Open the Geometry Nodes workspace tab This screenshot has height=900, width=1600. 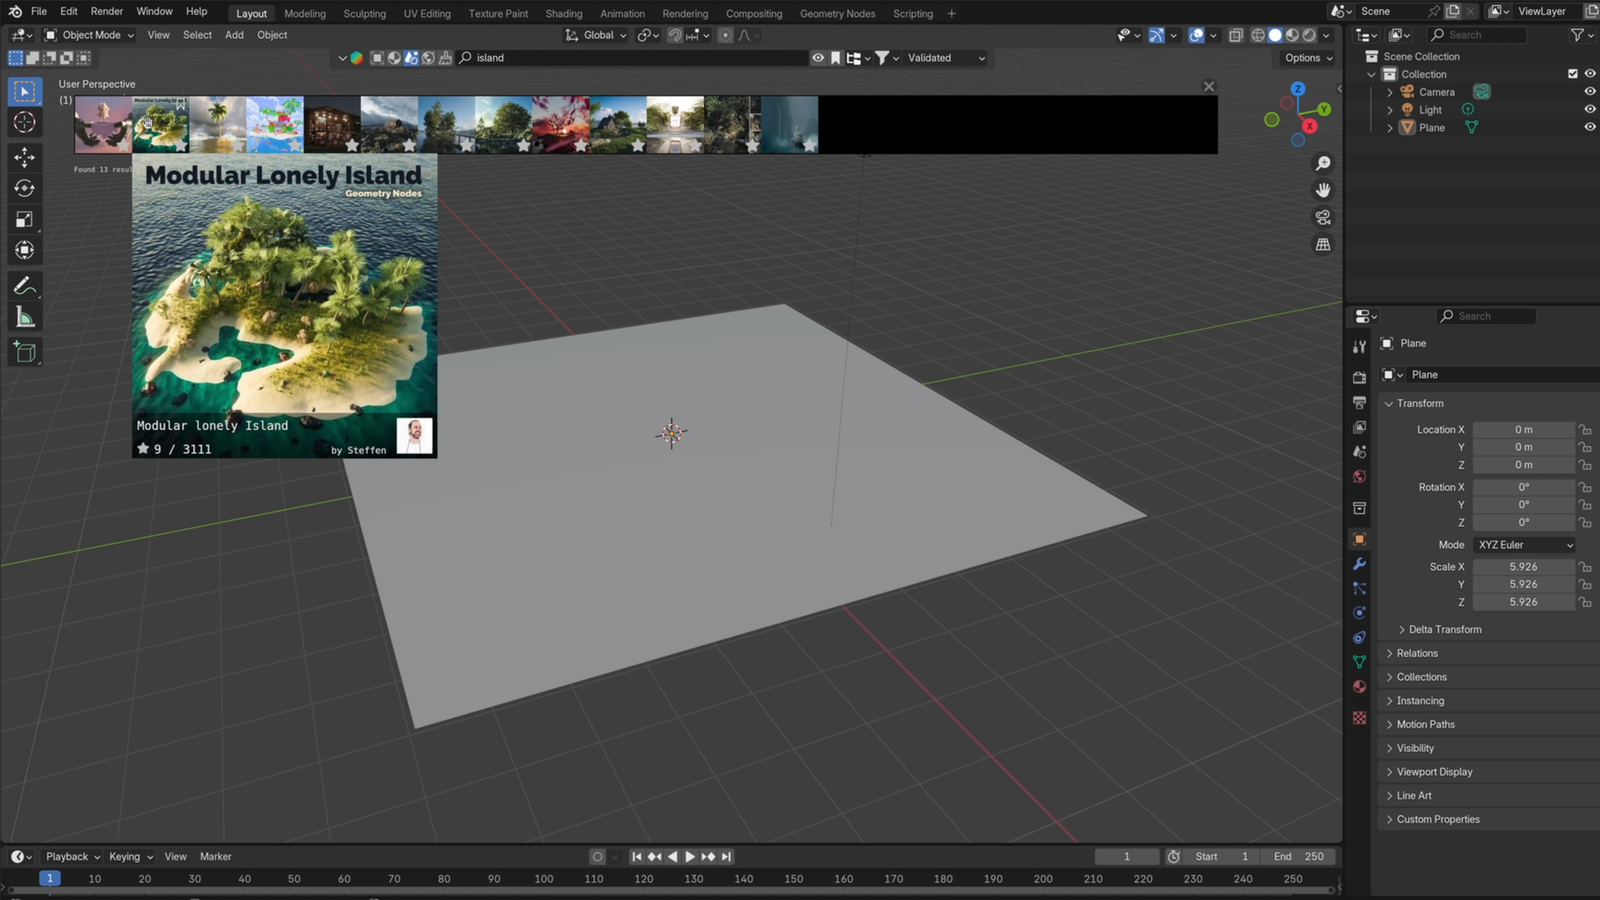click(837, 13)
